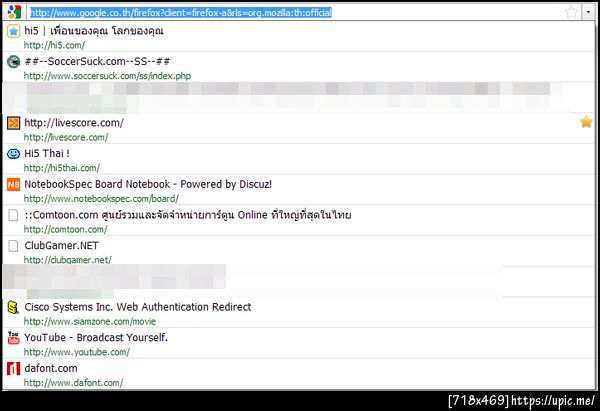The height and width of the screenshot is (411, 600).
Task: Click the orange NB NotebookSpec favicon
Action: point(13,184)
